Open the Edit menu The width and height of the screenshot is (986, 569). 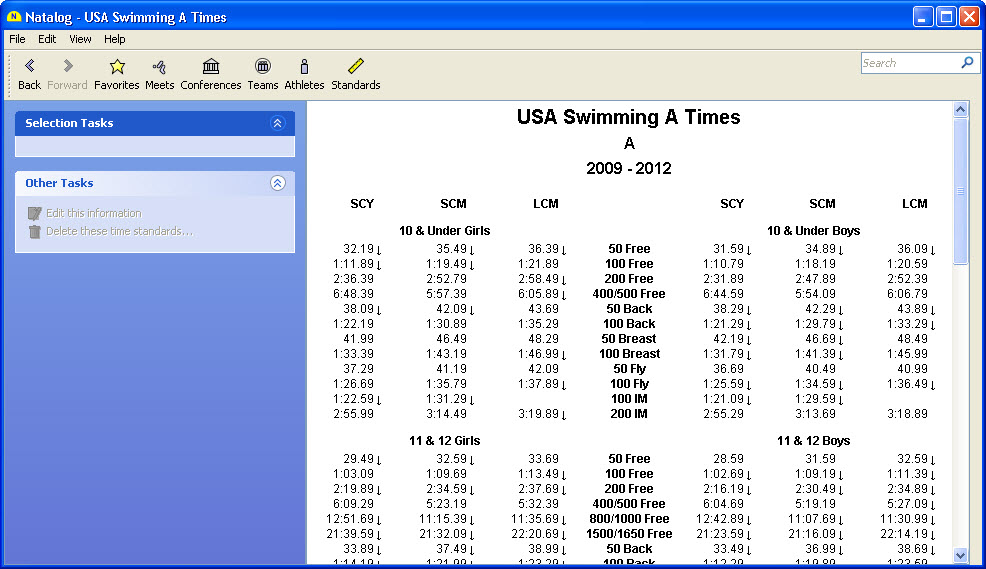coord(47,39)
